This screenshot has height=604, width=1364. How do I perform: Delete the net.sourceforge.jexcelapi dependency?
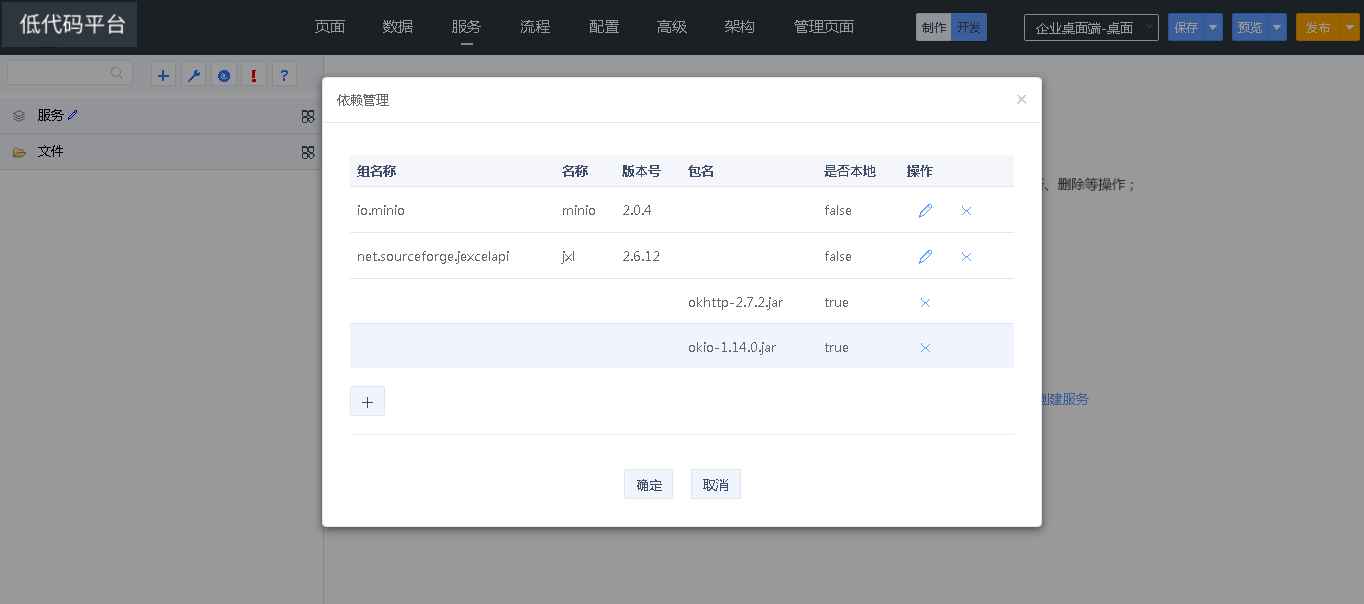coord(966,257)
